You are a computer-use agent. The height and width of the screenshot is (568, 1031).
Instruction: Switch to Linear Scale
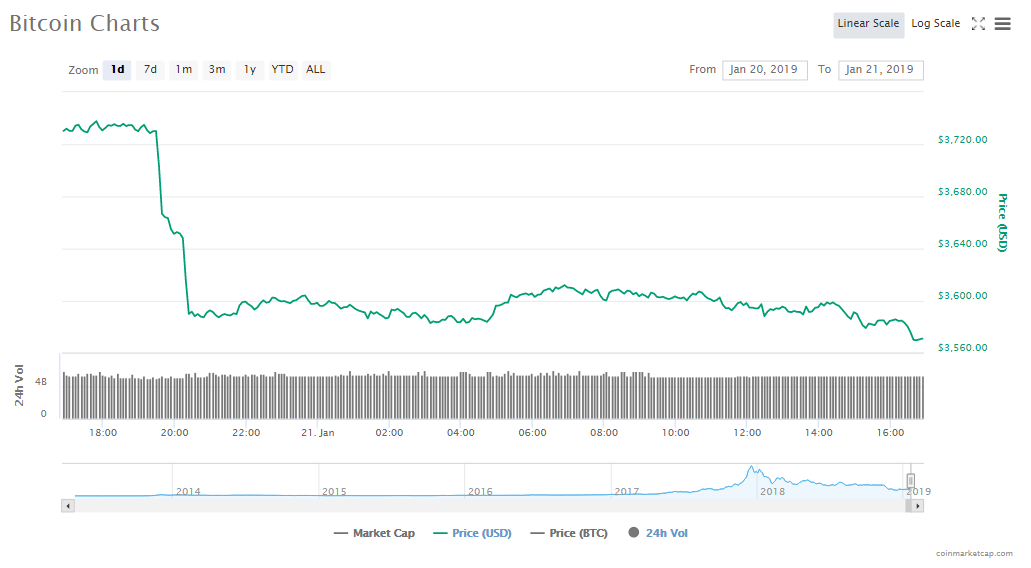point(868,24)
